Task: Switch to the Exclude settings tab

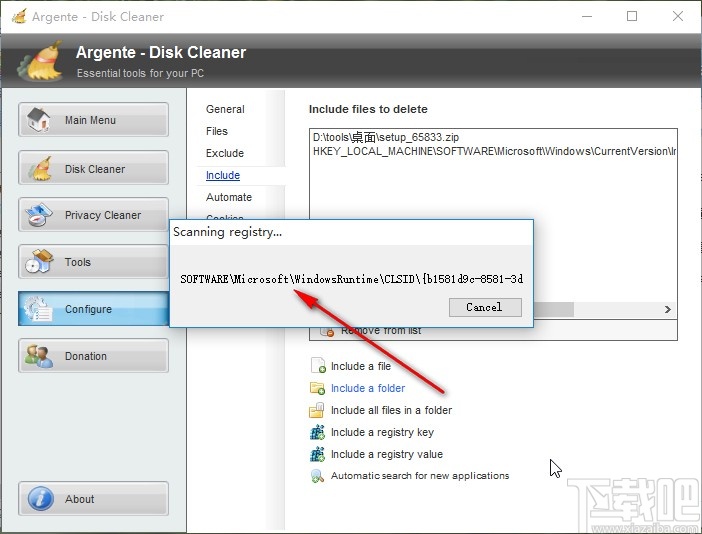Action: 225,153
